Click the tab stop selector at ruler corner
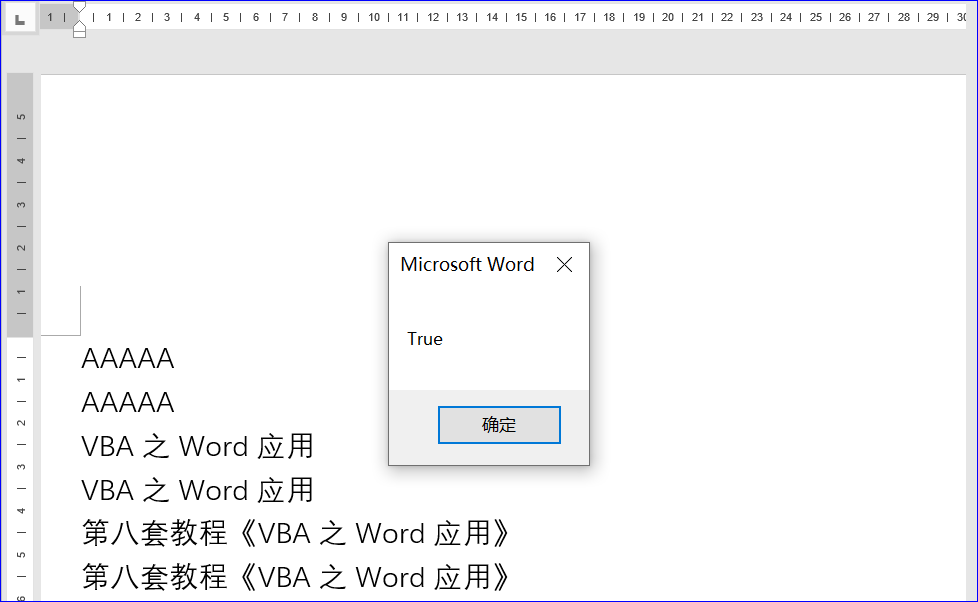978x602 pixels. click(x=20, y=19)
